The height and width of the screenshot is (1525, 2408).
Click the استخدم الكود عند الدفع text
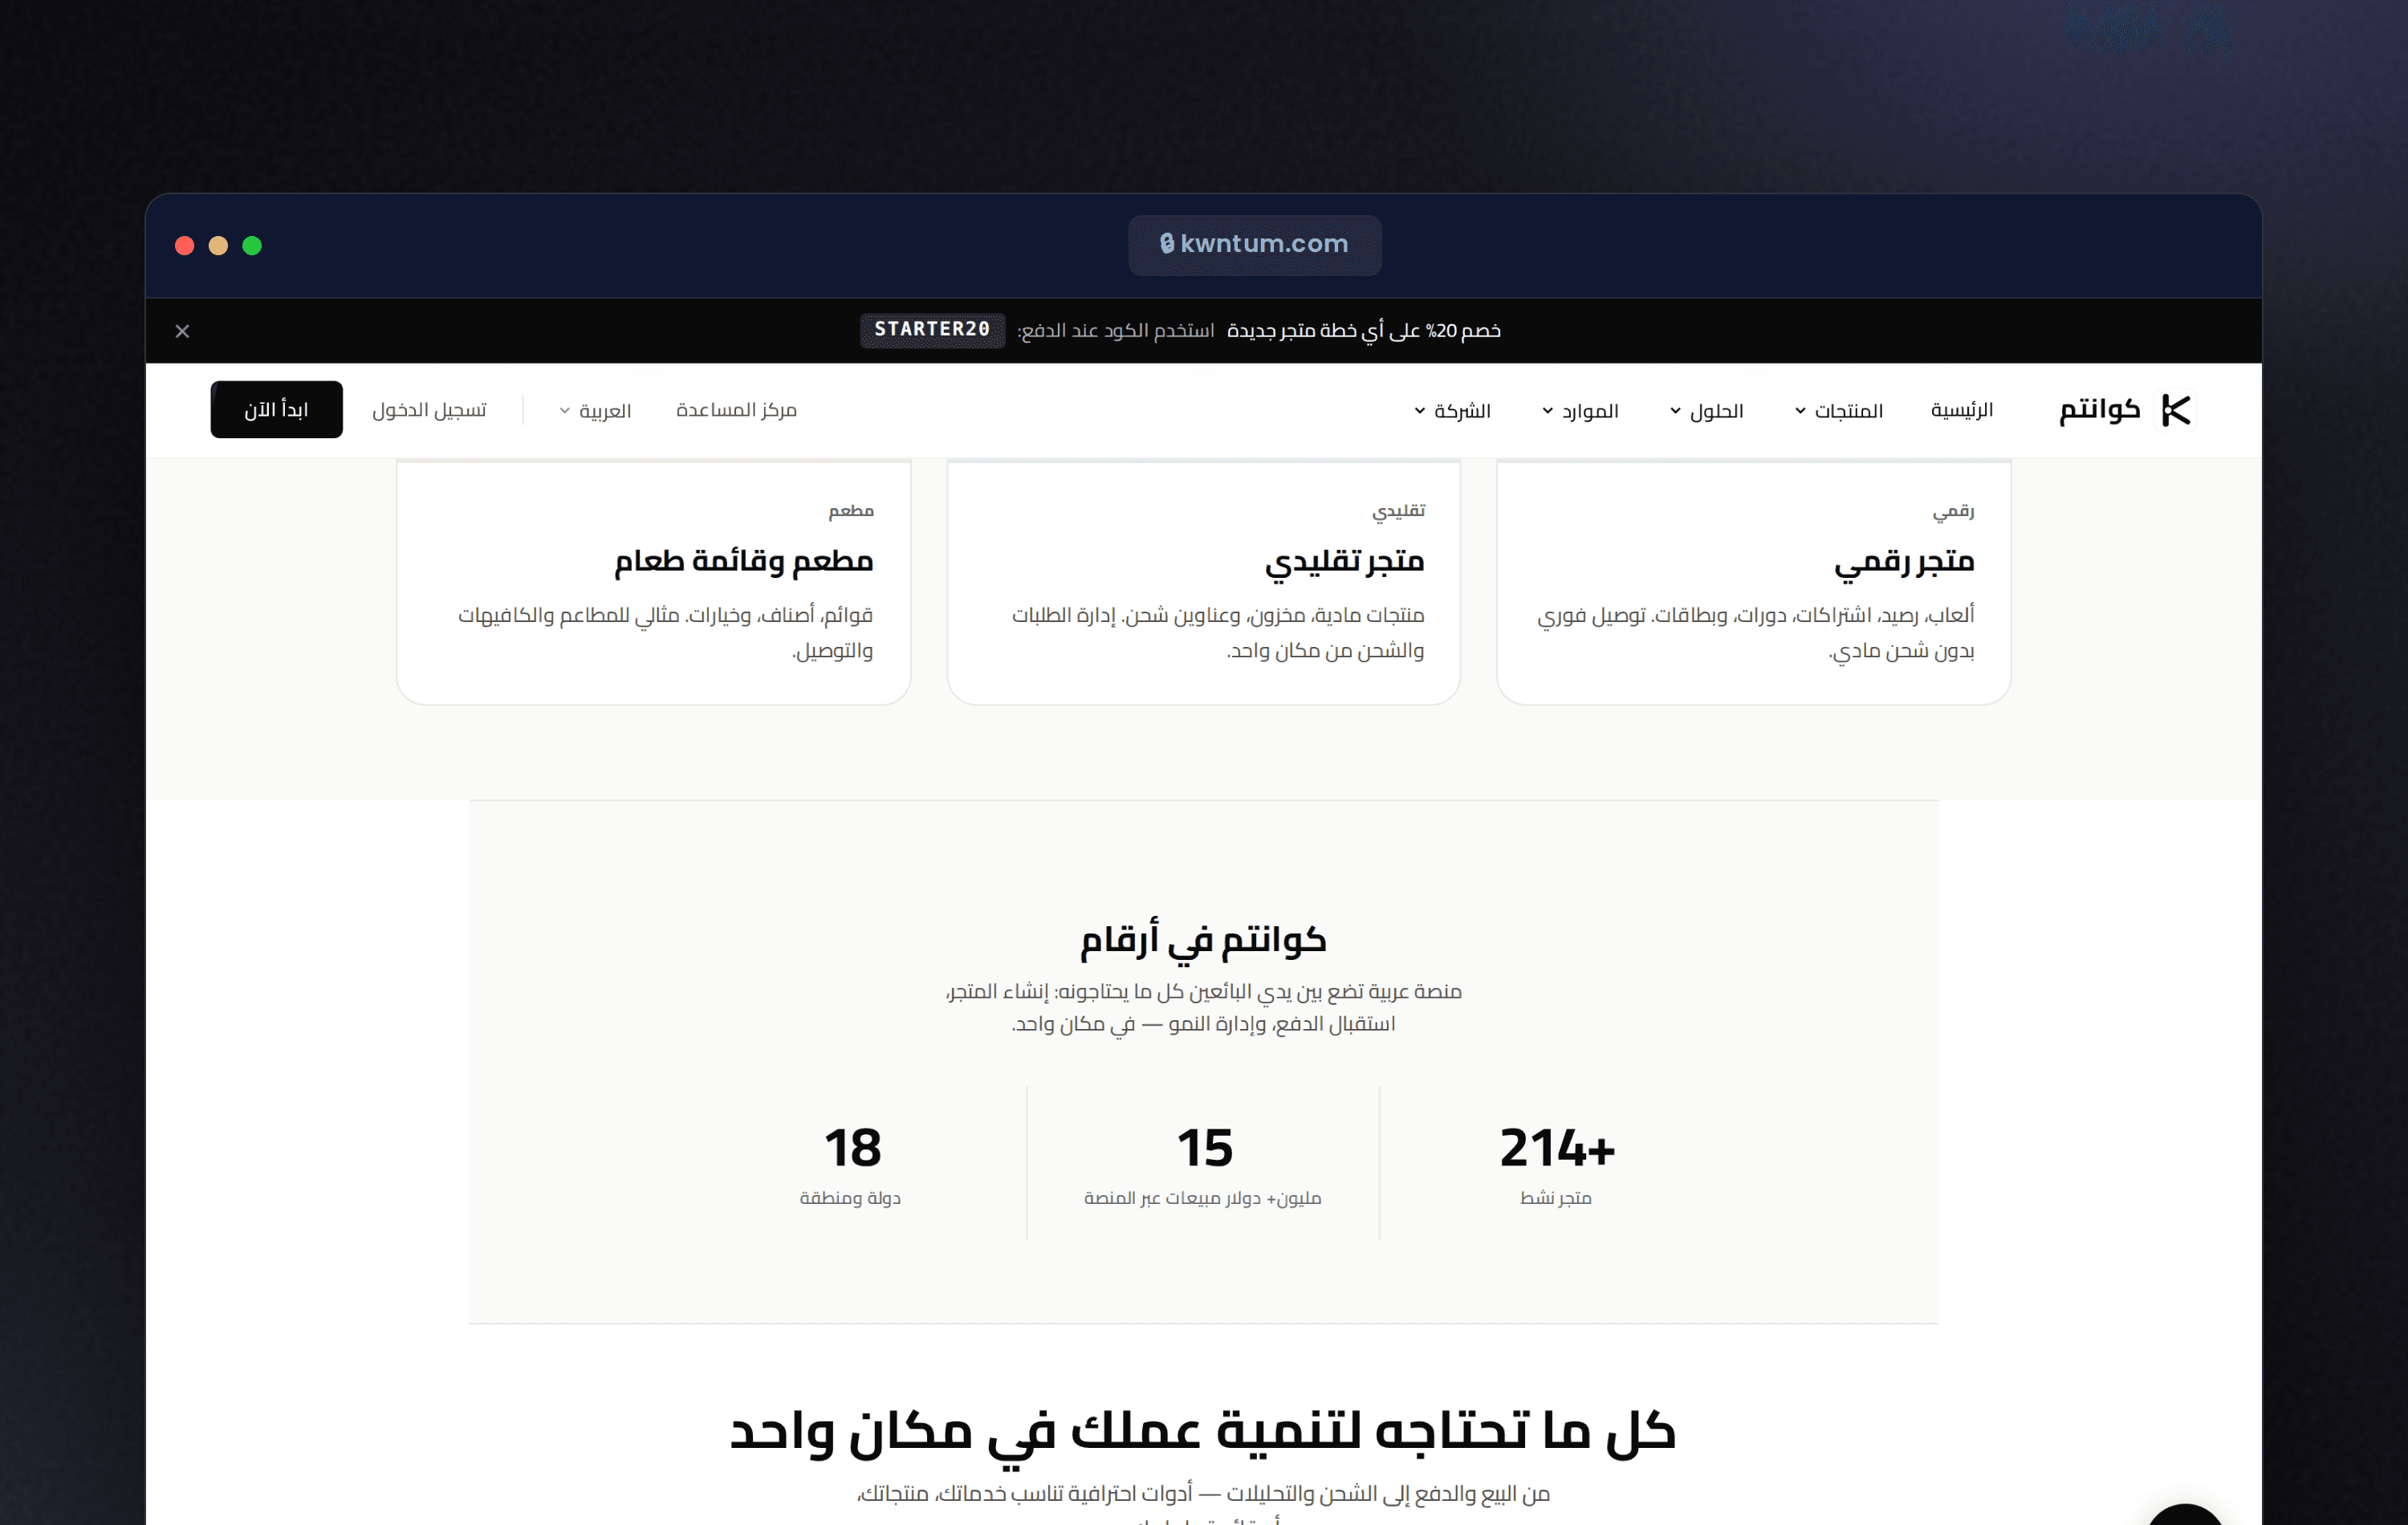pos(1115,331)
